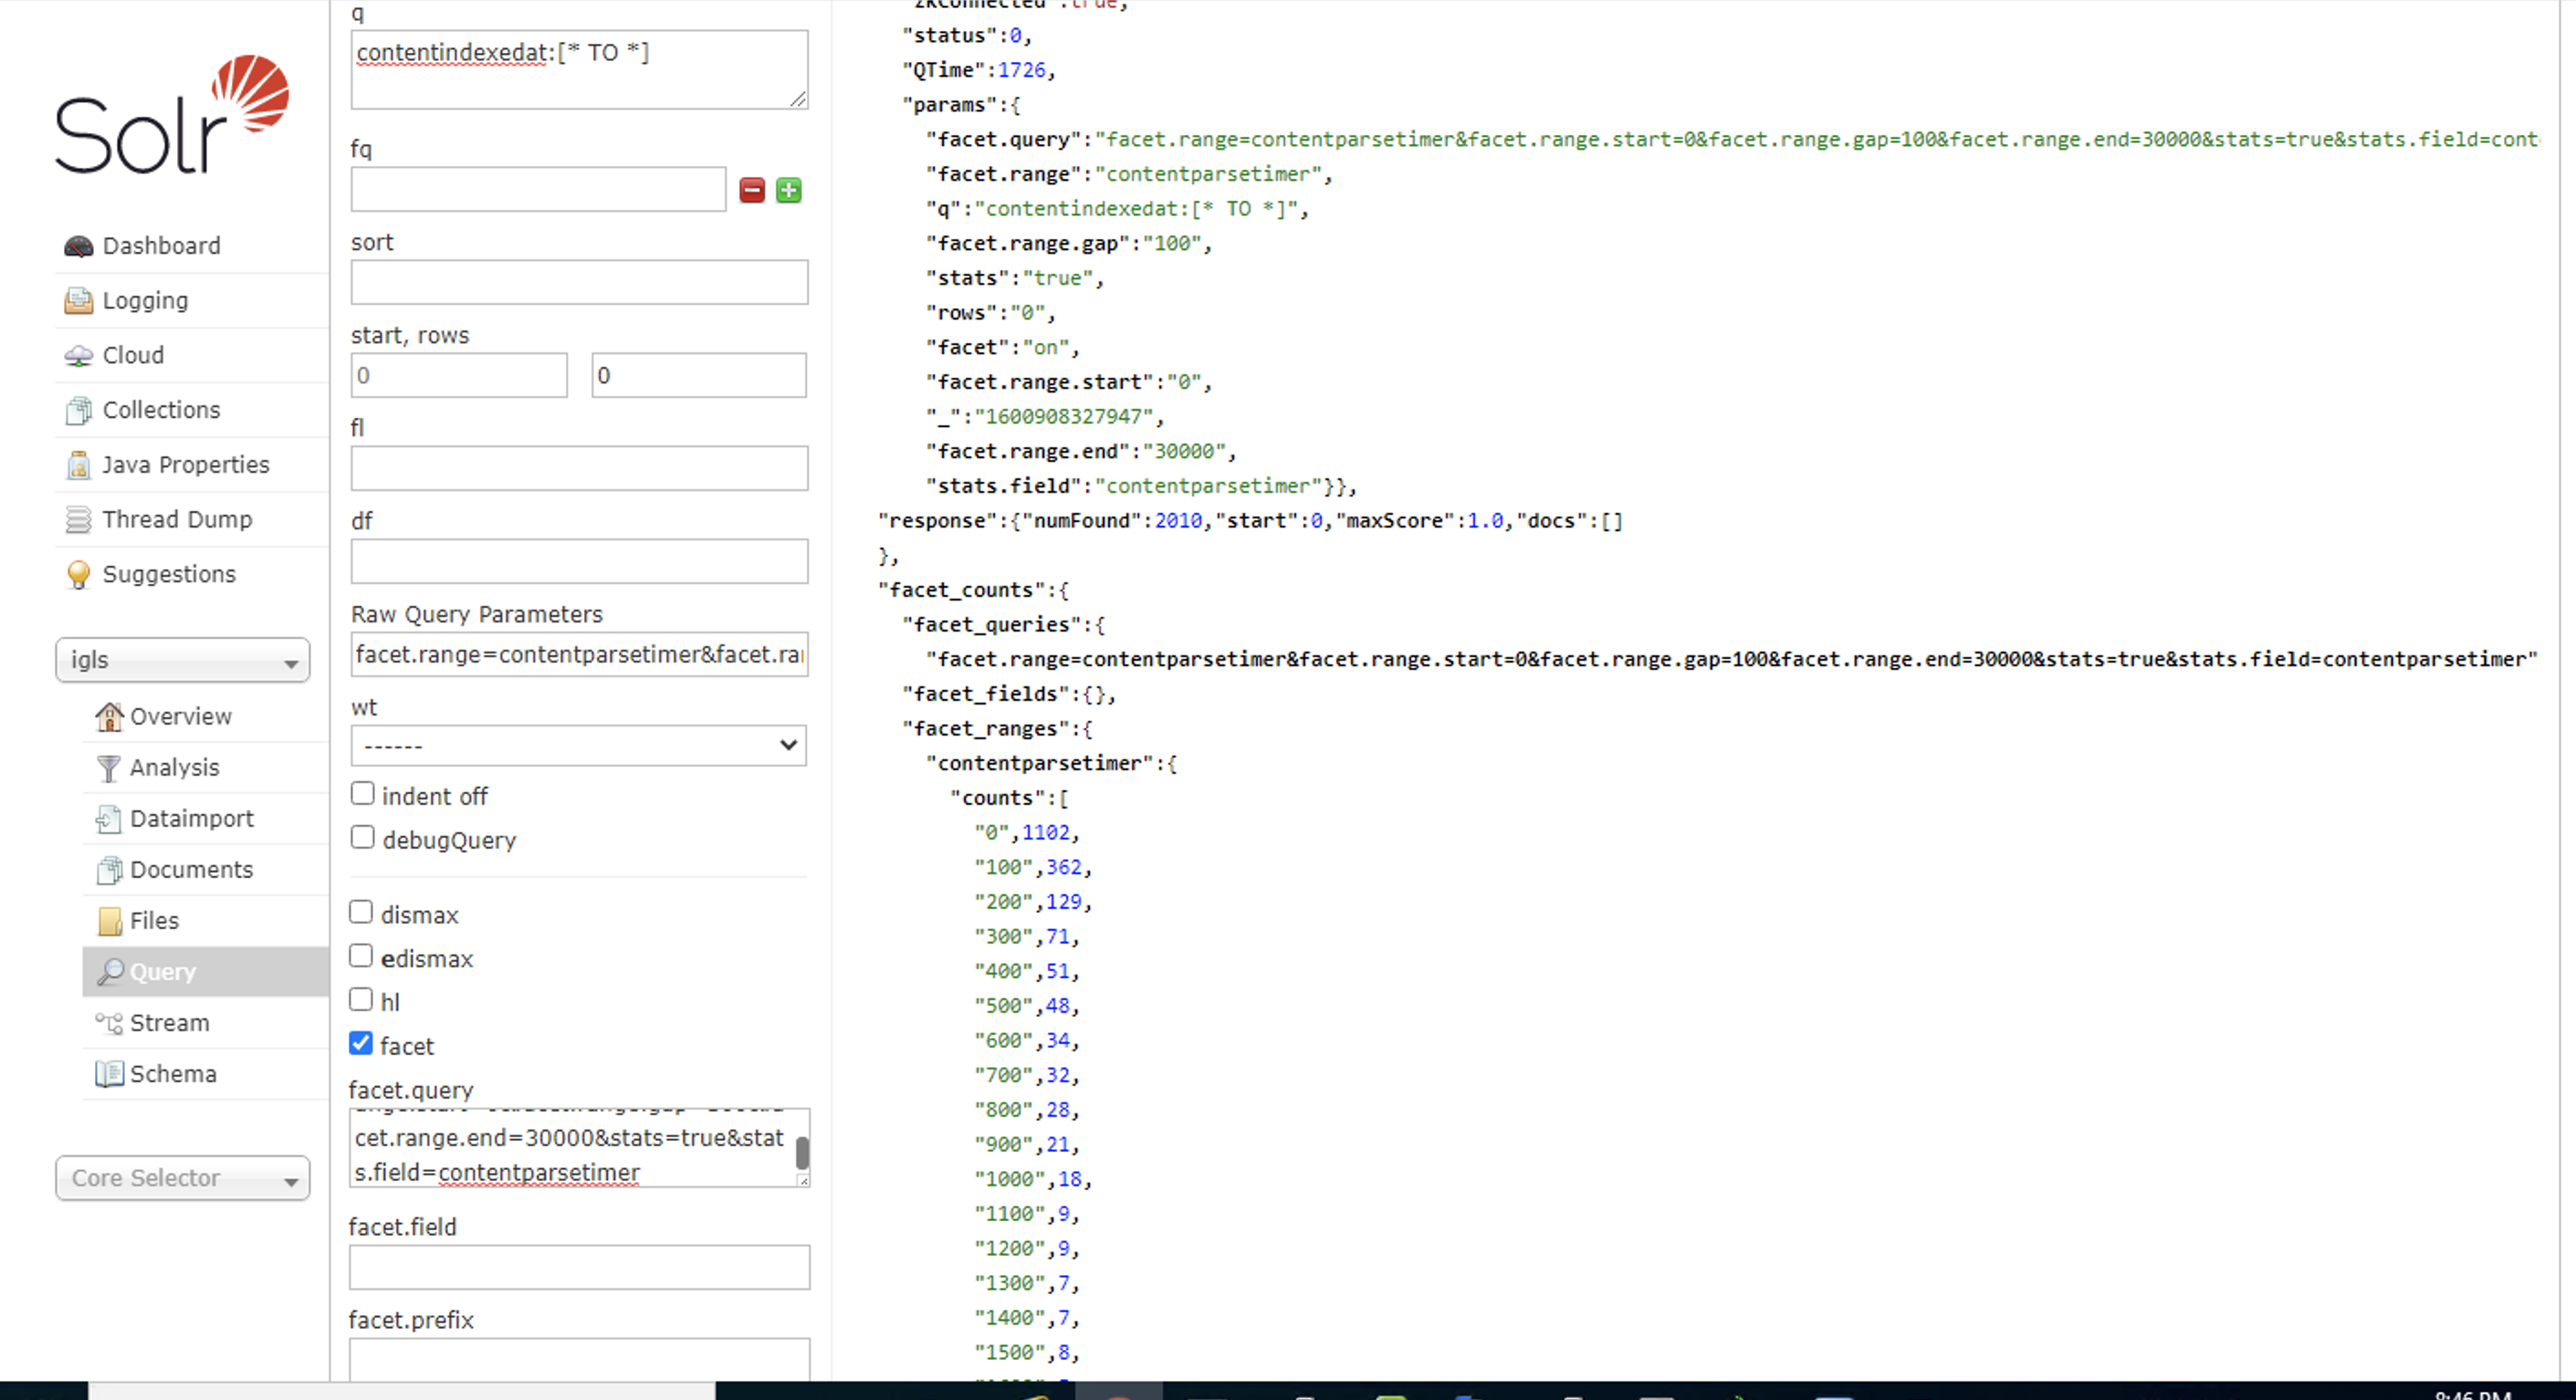Click the Solr logo
This screenshot has height=1400, width=2576.
click(x=172, y=115)
